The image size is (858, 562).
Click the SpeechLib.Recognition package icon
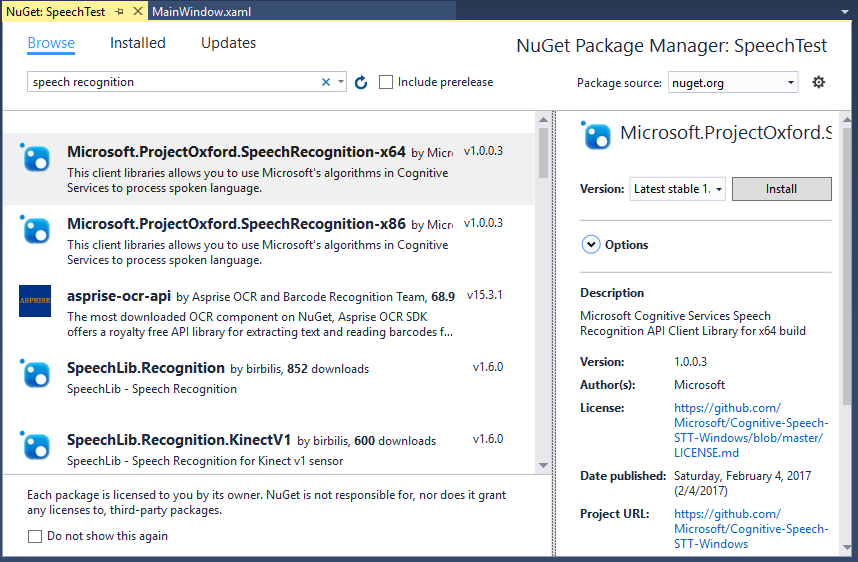pos(36,374)
